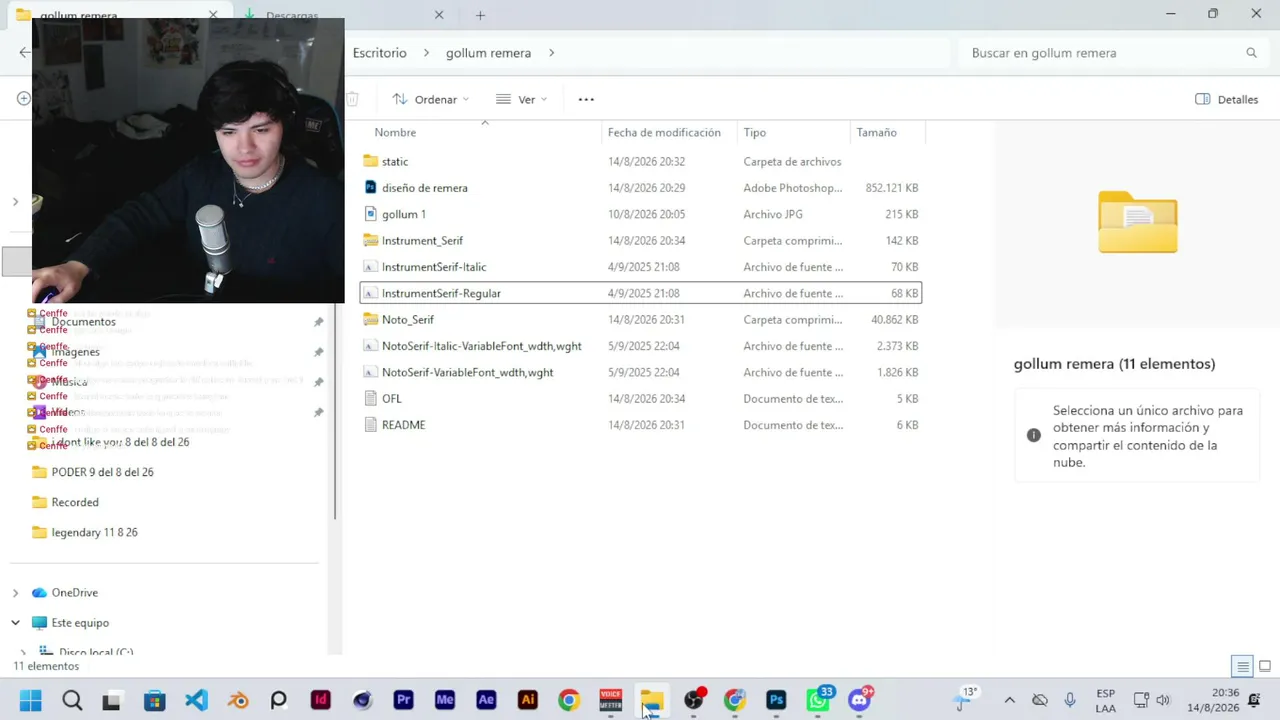Viewport: 1280px width, 720px height.
Task: Switch to details list view icon in status bar
Action: tap(1242, 666)
